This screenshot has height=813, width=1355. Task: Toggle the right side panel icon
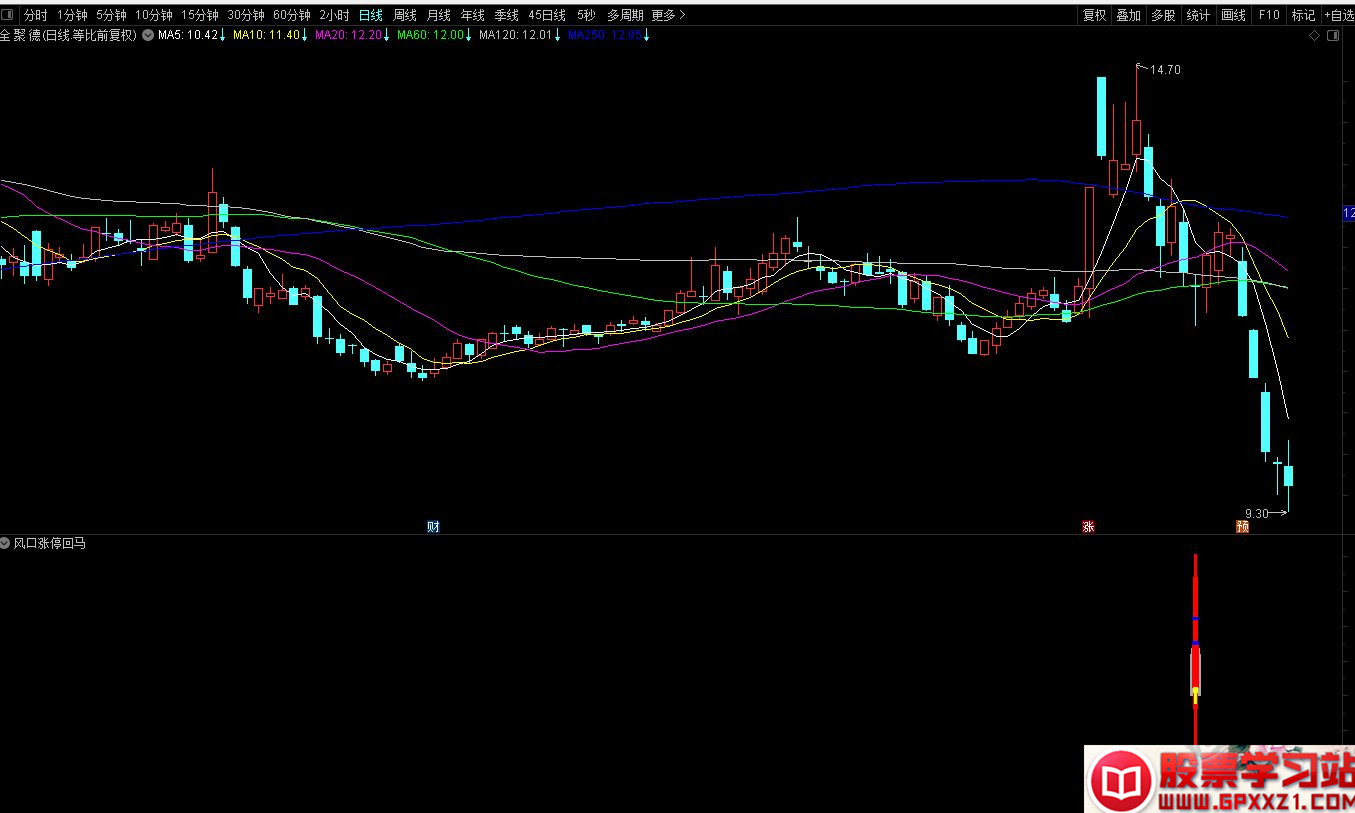(1331, 36)
